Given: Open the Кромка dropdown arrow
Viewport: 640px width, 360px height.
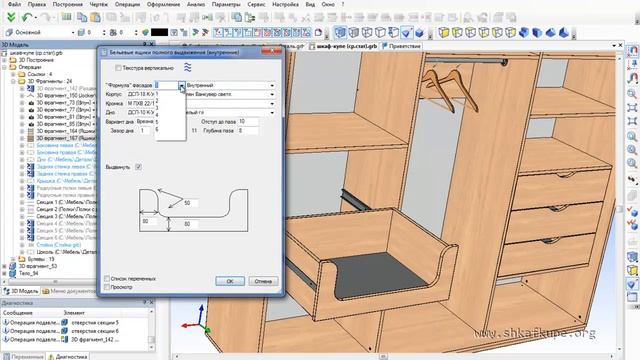Looking at the screenshot, I should coord(272,103).
